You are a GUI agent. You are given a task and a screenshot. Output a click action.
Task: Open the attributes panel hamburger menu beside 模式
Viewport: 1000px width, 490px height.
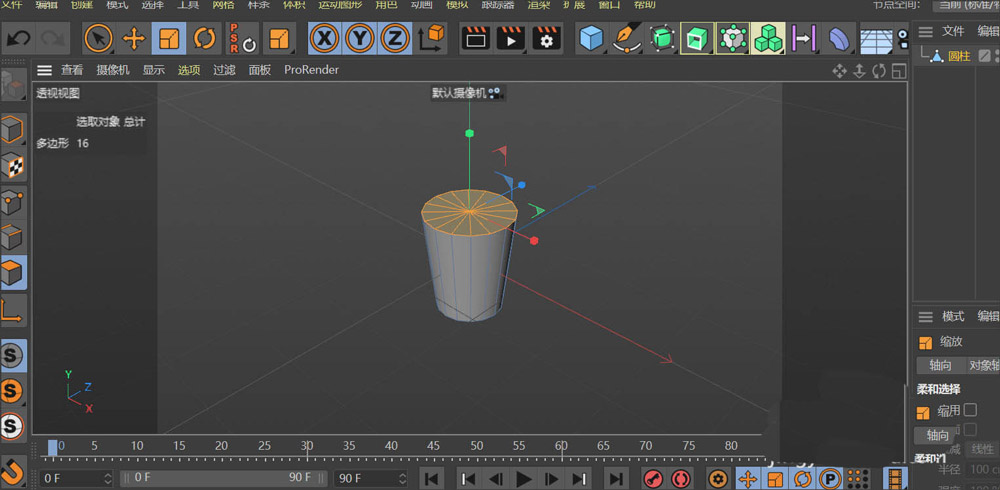(925, 316)
